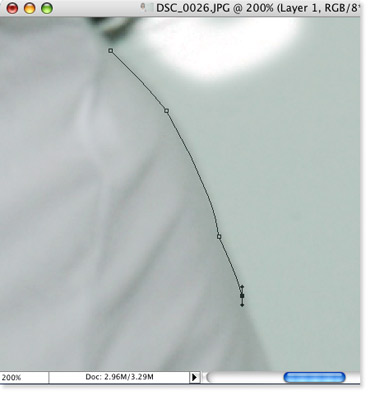Click the 200% zoom level field
This screenshot has height=400, width=375.
click(x=24, y=377)
